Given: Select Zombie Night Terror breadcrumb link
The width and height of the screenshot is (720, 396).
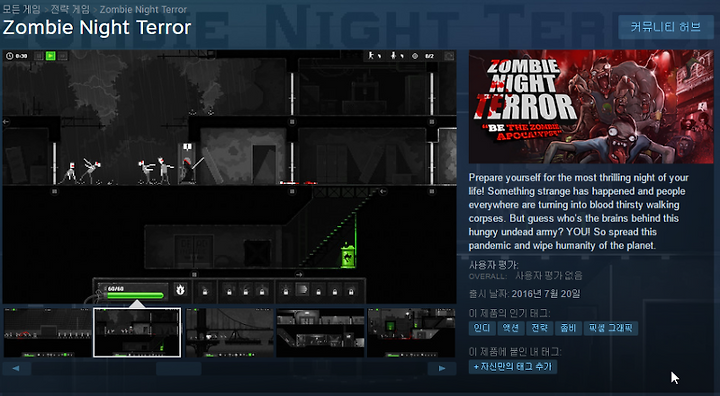Looking at the screenshot, I should tap(143, 9).
